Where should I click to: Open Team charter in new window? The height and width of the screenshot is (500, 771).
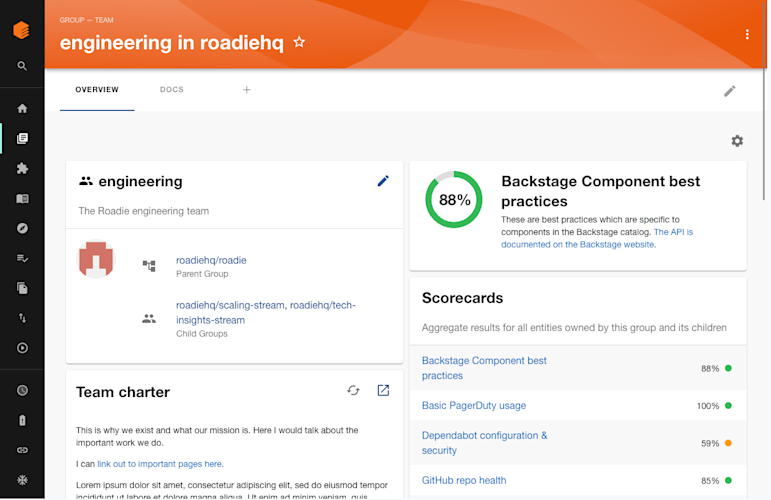[x=383, y=390]
